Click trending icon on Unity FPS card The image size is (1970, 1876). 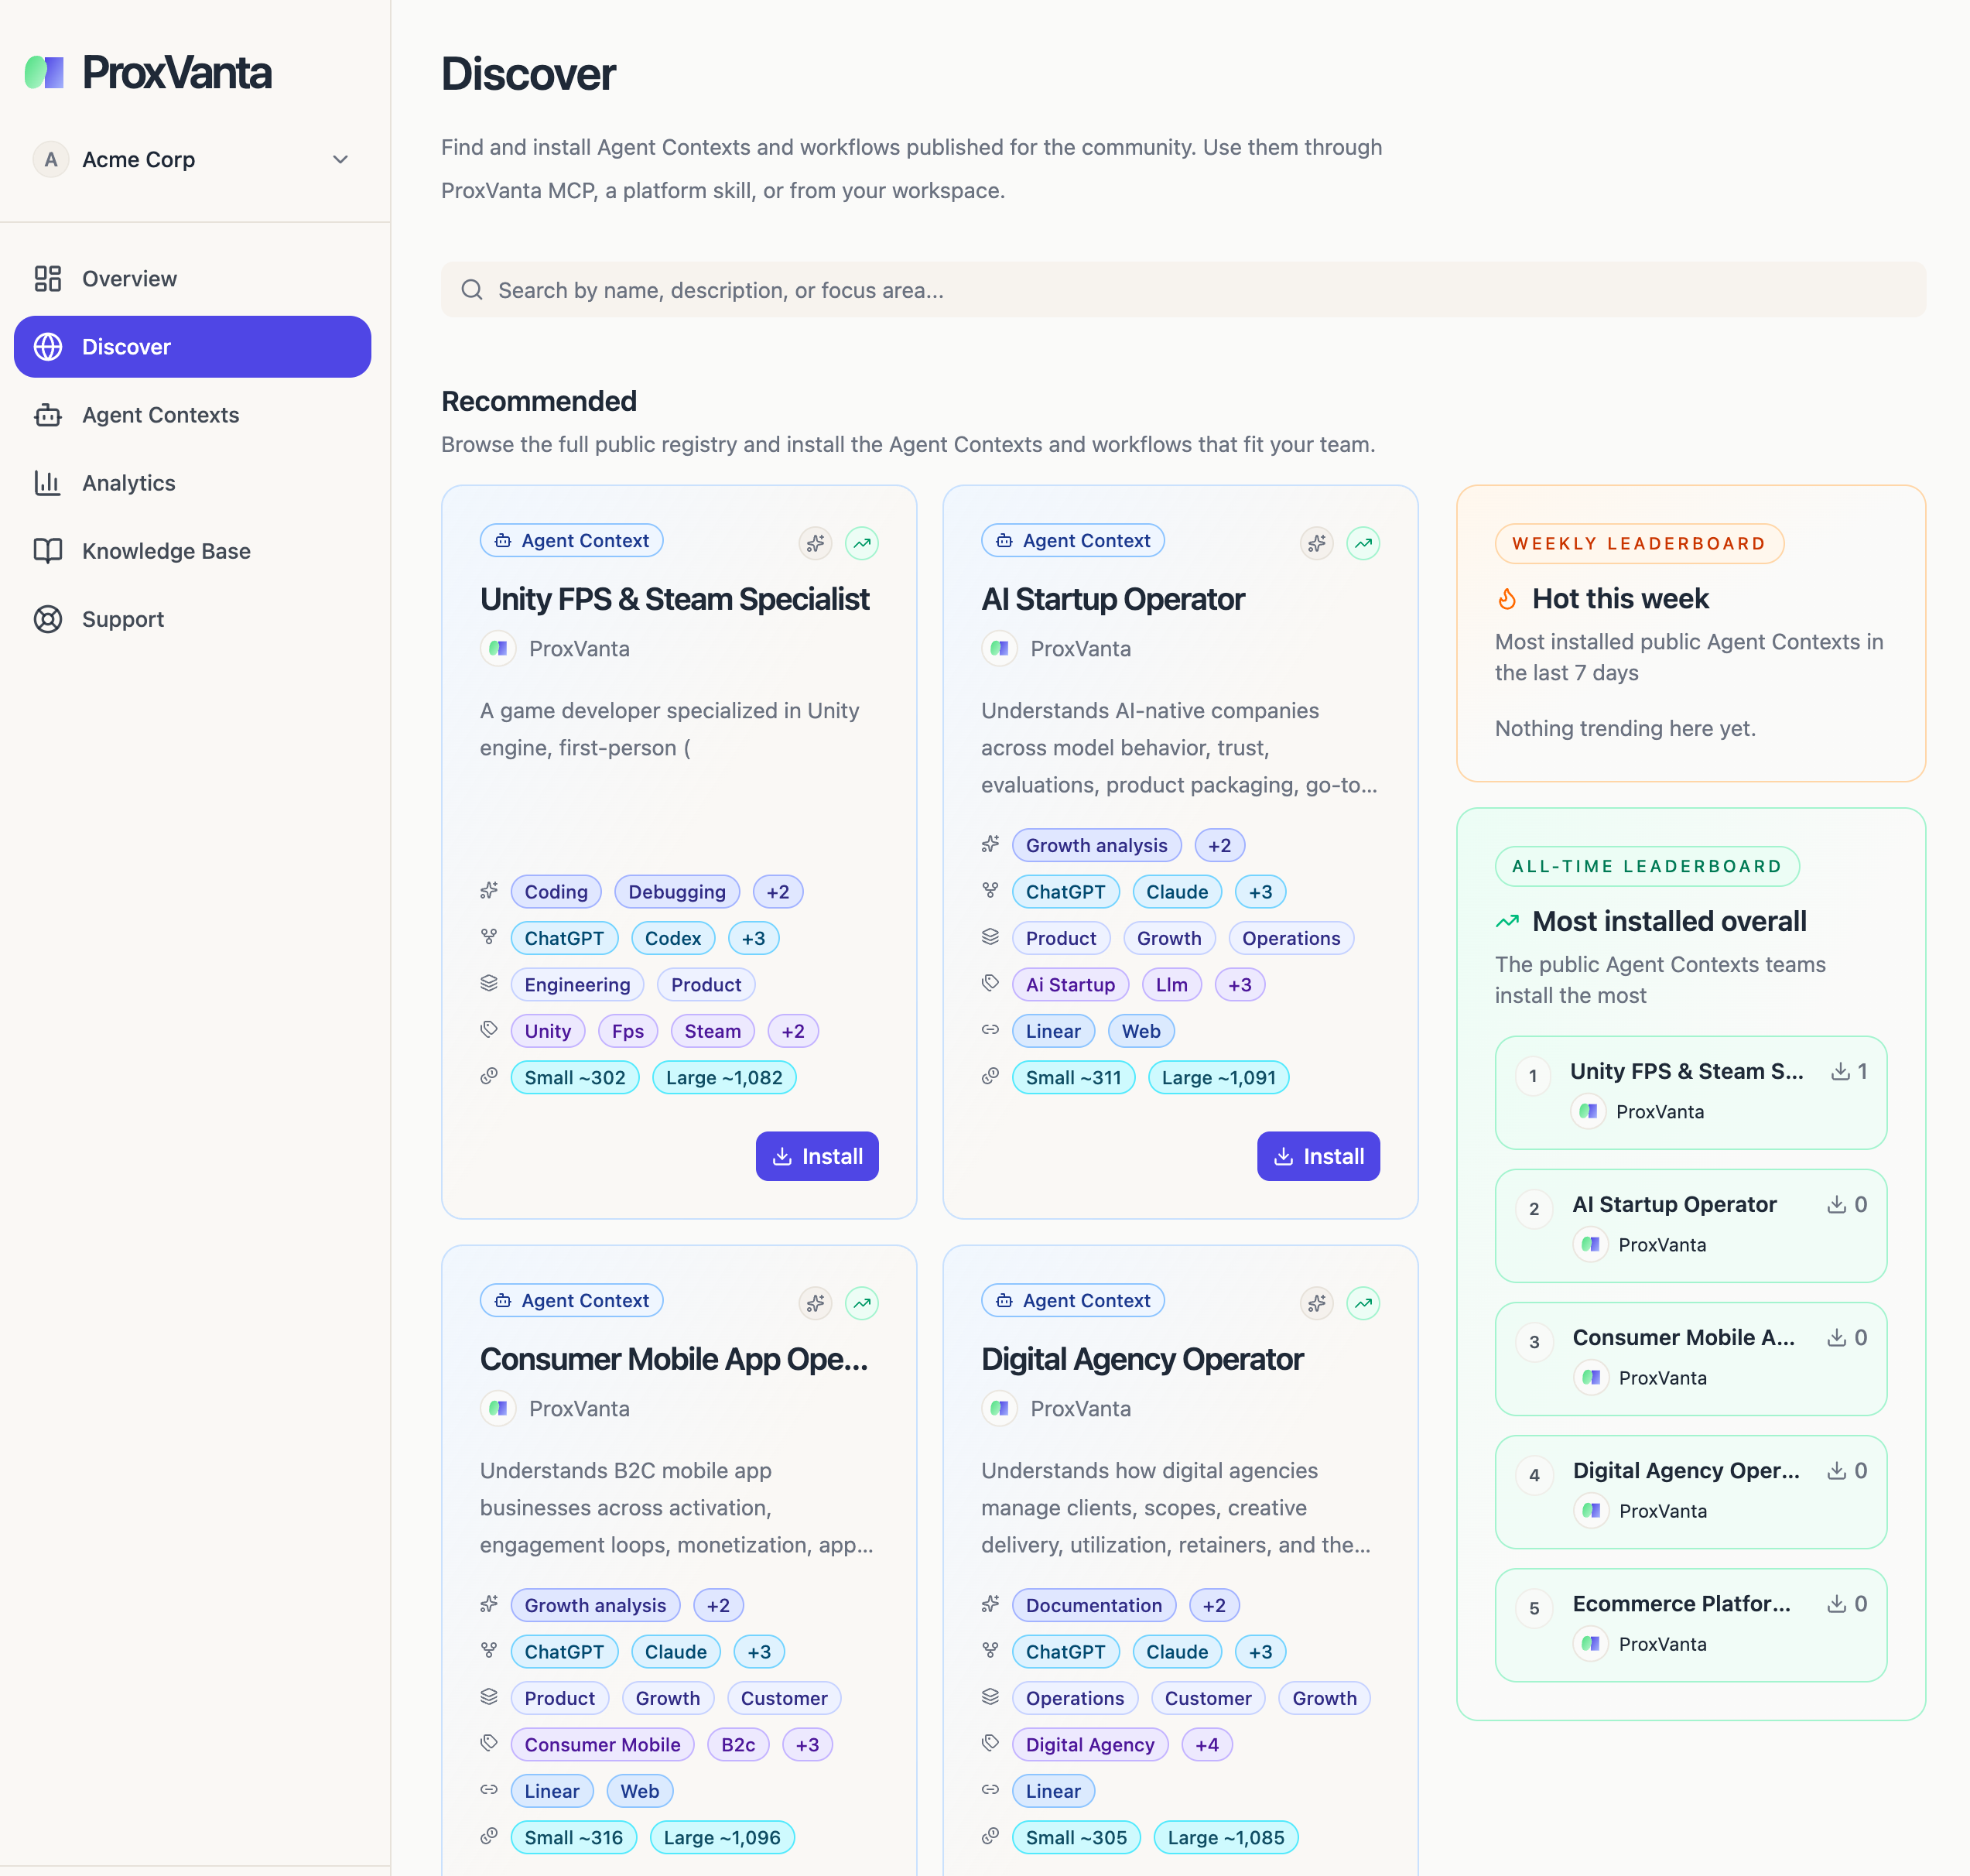tap(862, 543)
